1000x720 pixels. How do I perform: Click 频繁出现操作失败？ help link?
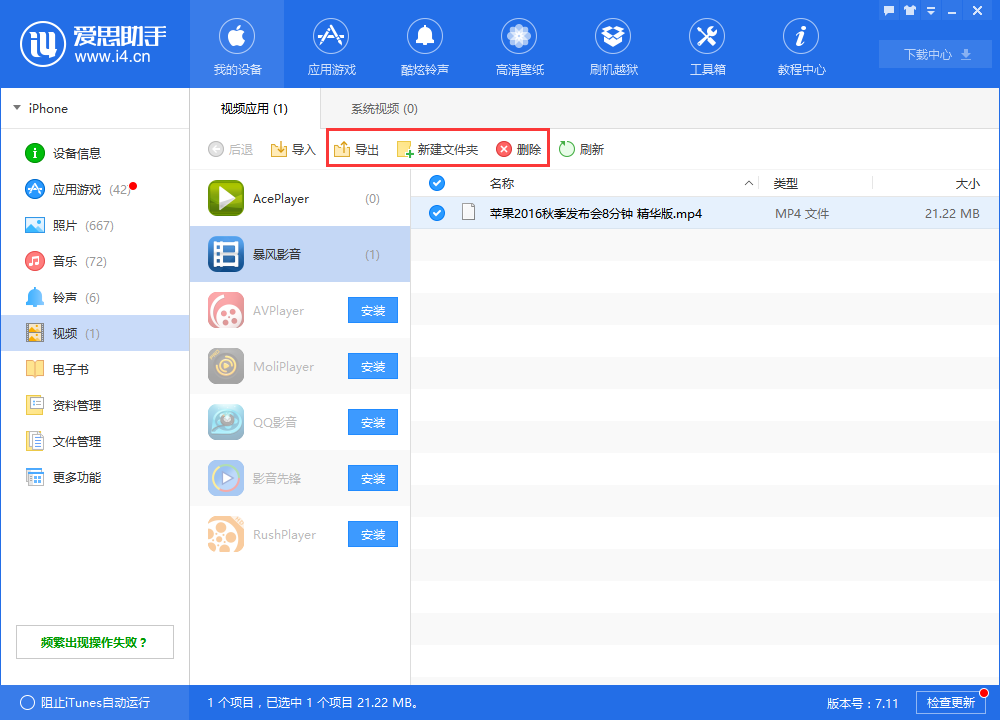(94, 642)
